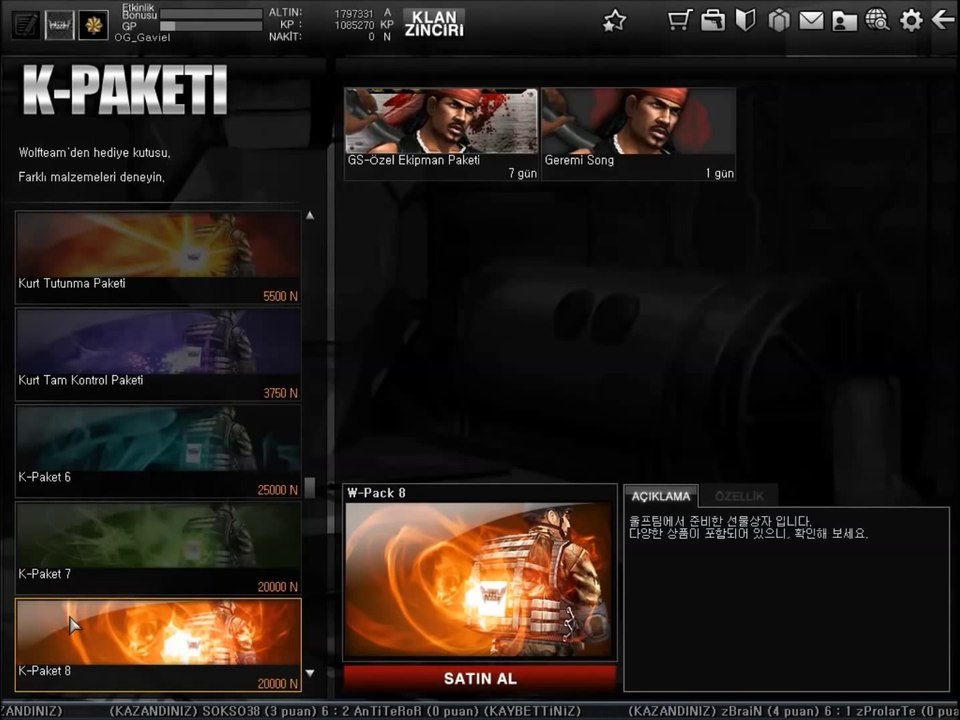Image resolution: width=960 pixels, height=720 pixels.
Task: Select the K-Paket 8 package
Action: point(158,645)
